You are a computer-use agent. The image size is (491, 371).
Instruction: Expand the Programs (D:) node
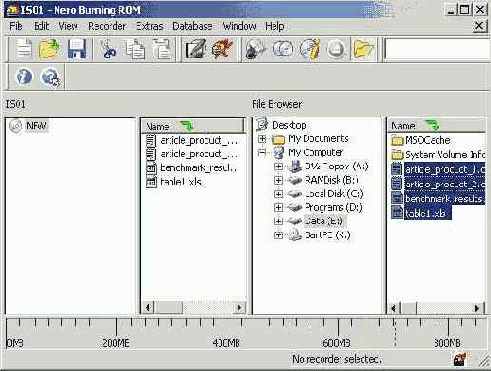coord(278,208)
